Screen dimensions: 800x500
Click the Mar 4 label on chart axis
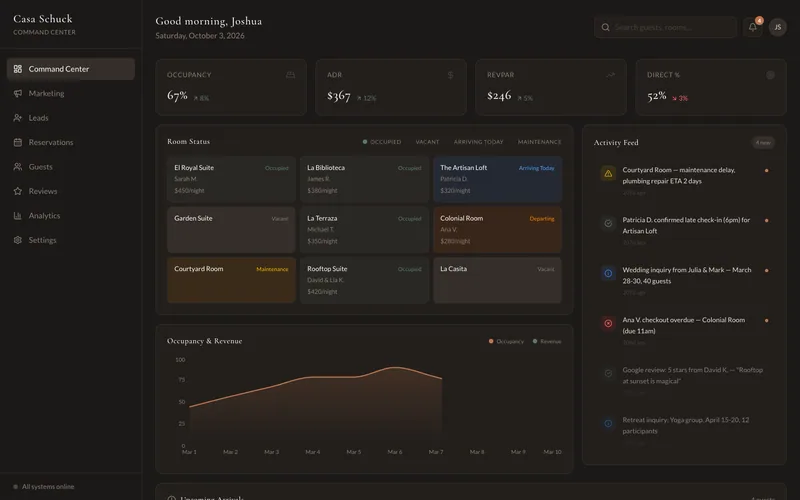(313, 452)
